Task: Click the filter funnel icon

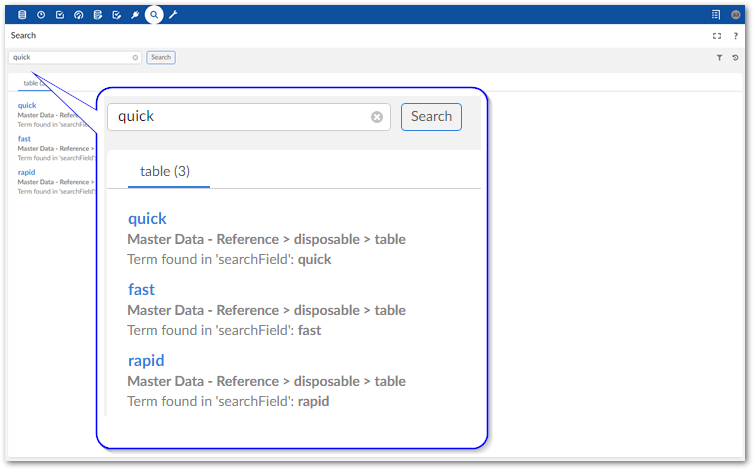Action: point(719,58)
